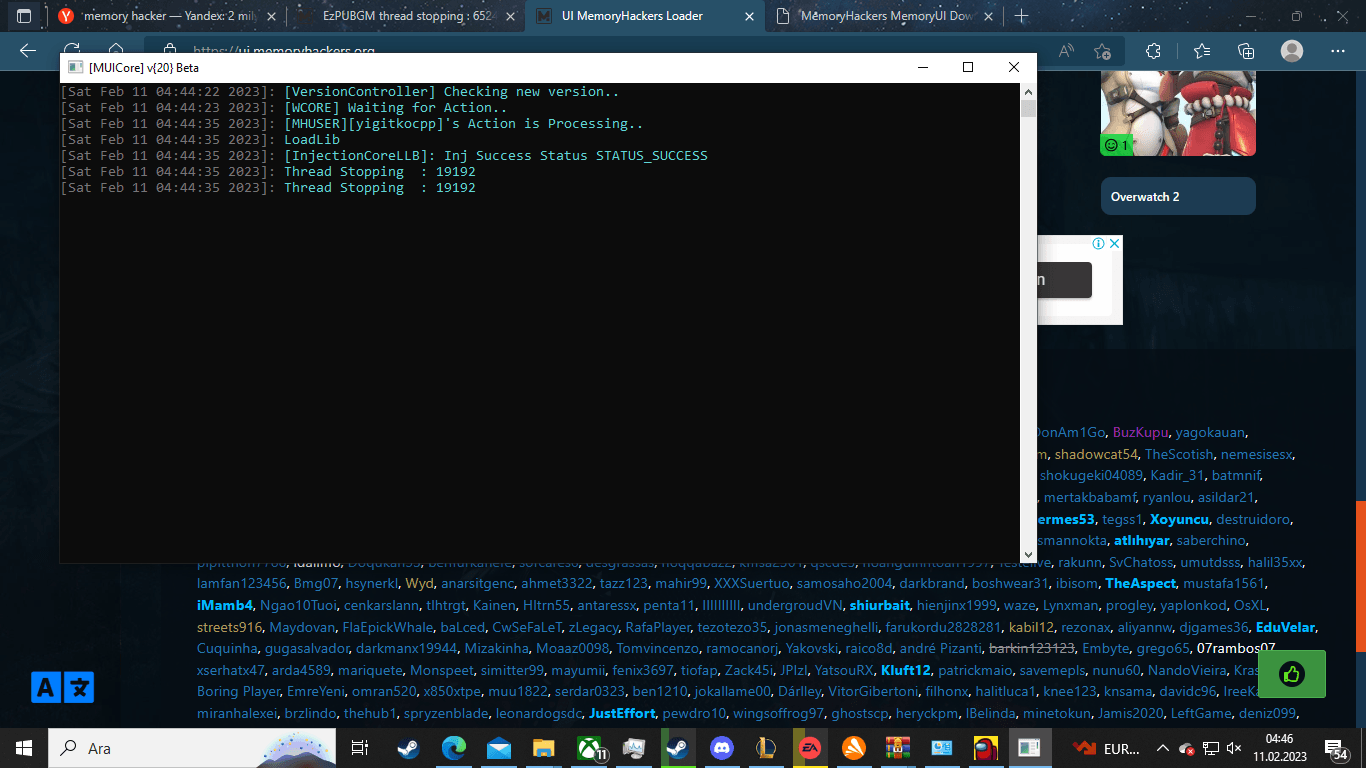Click the 'Overwatch 2' card label

(x=1145, y=197)
